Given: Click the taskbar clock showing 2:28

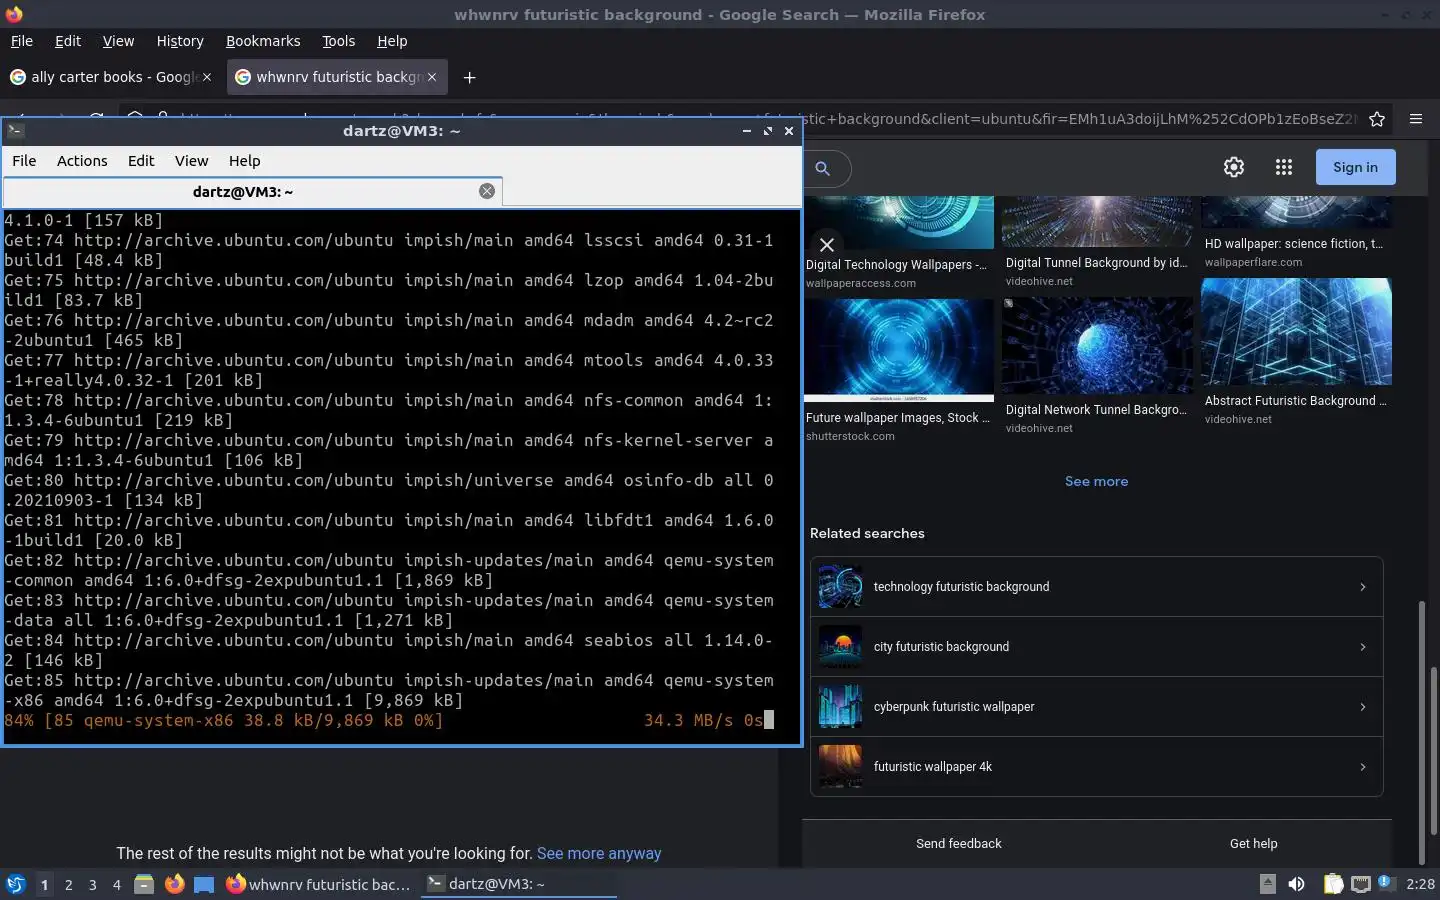Looking at the screenshot, I should coord(1420,884).
